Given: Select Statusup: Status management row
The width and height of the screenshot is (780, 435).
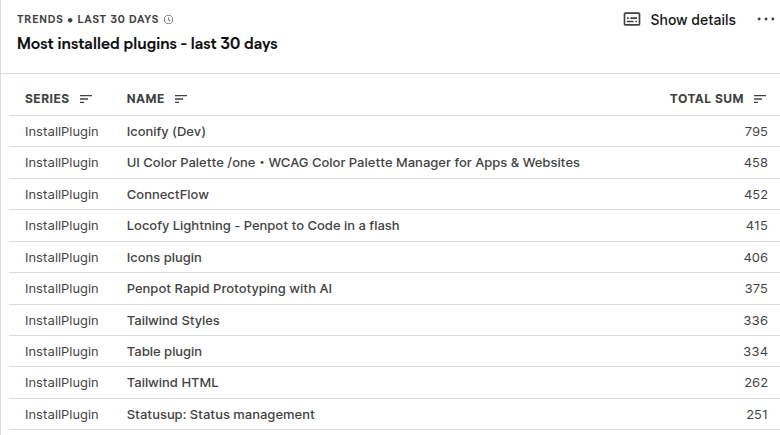Looking at the screenshot, I should [x=221, y=415].
